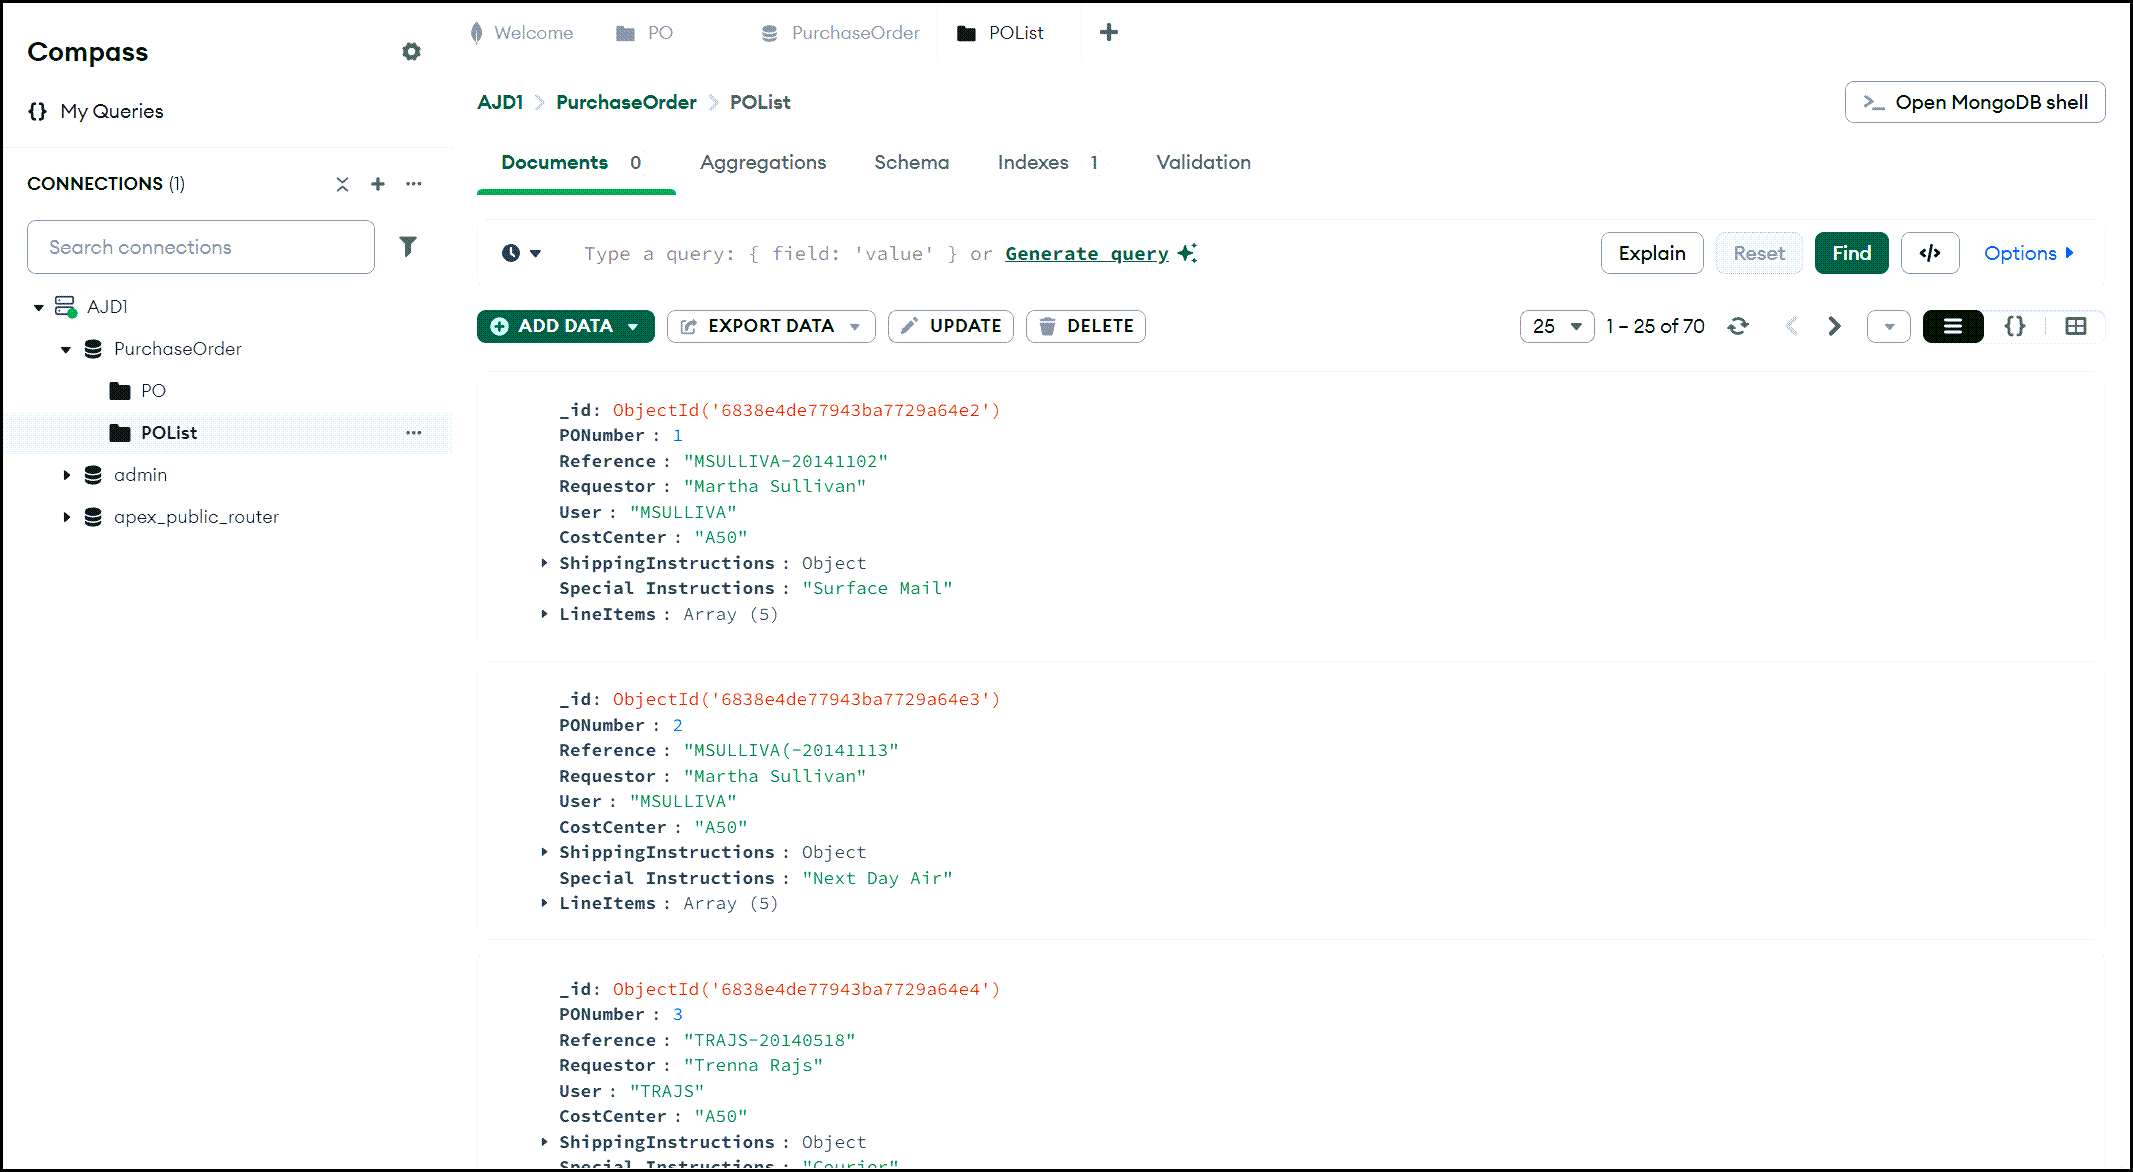This screenshot has width=2133, height=1172.
Task: Open export query to language button
Action: click(1930, 253)
